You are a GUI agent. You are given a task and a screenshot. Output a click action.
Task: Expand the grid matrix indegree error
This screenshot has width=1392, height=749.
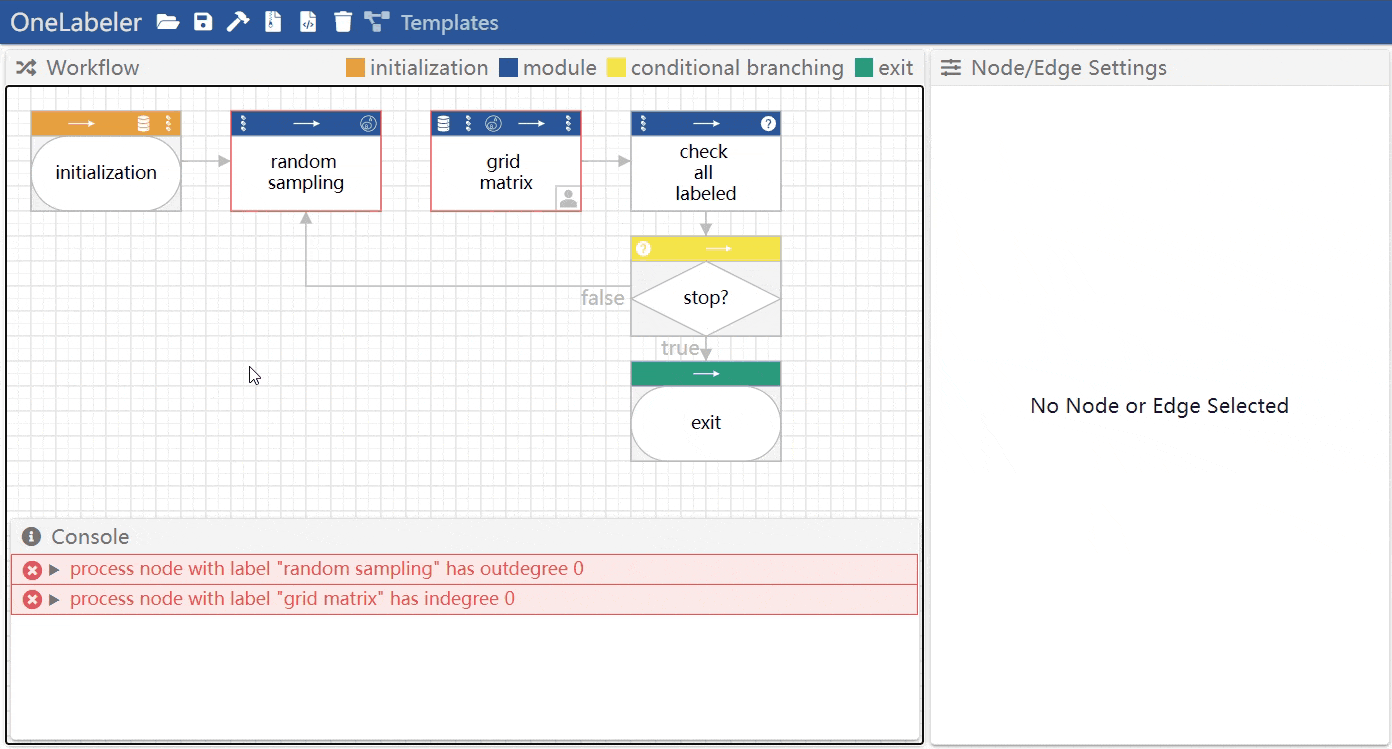click(x=55, y=600)
